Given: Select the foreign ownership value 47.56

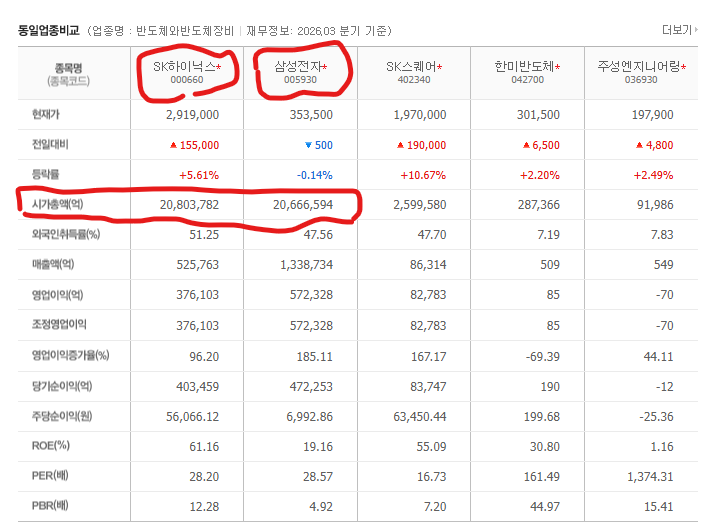Looking at the screenshot, I should [x=318, y=235].
